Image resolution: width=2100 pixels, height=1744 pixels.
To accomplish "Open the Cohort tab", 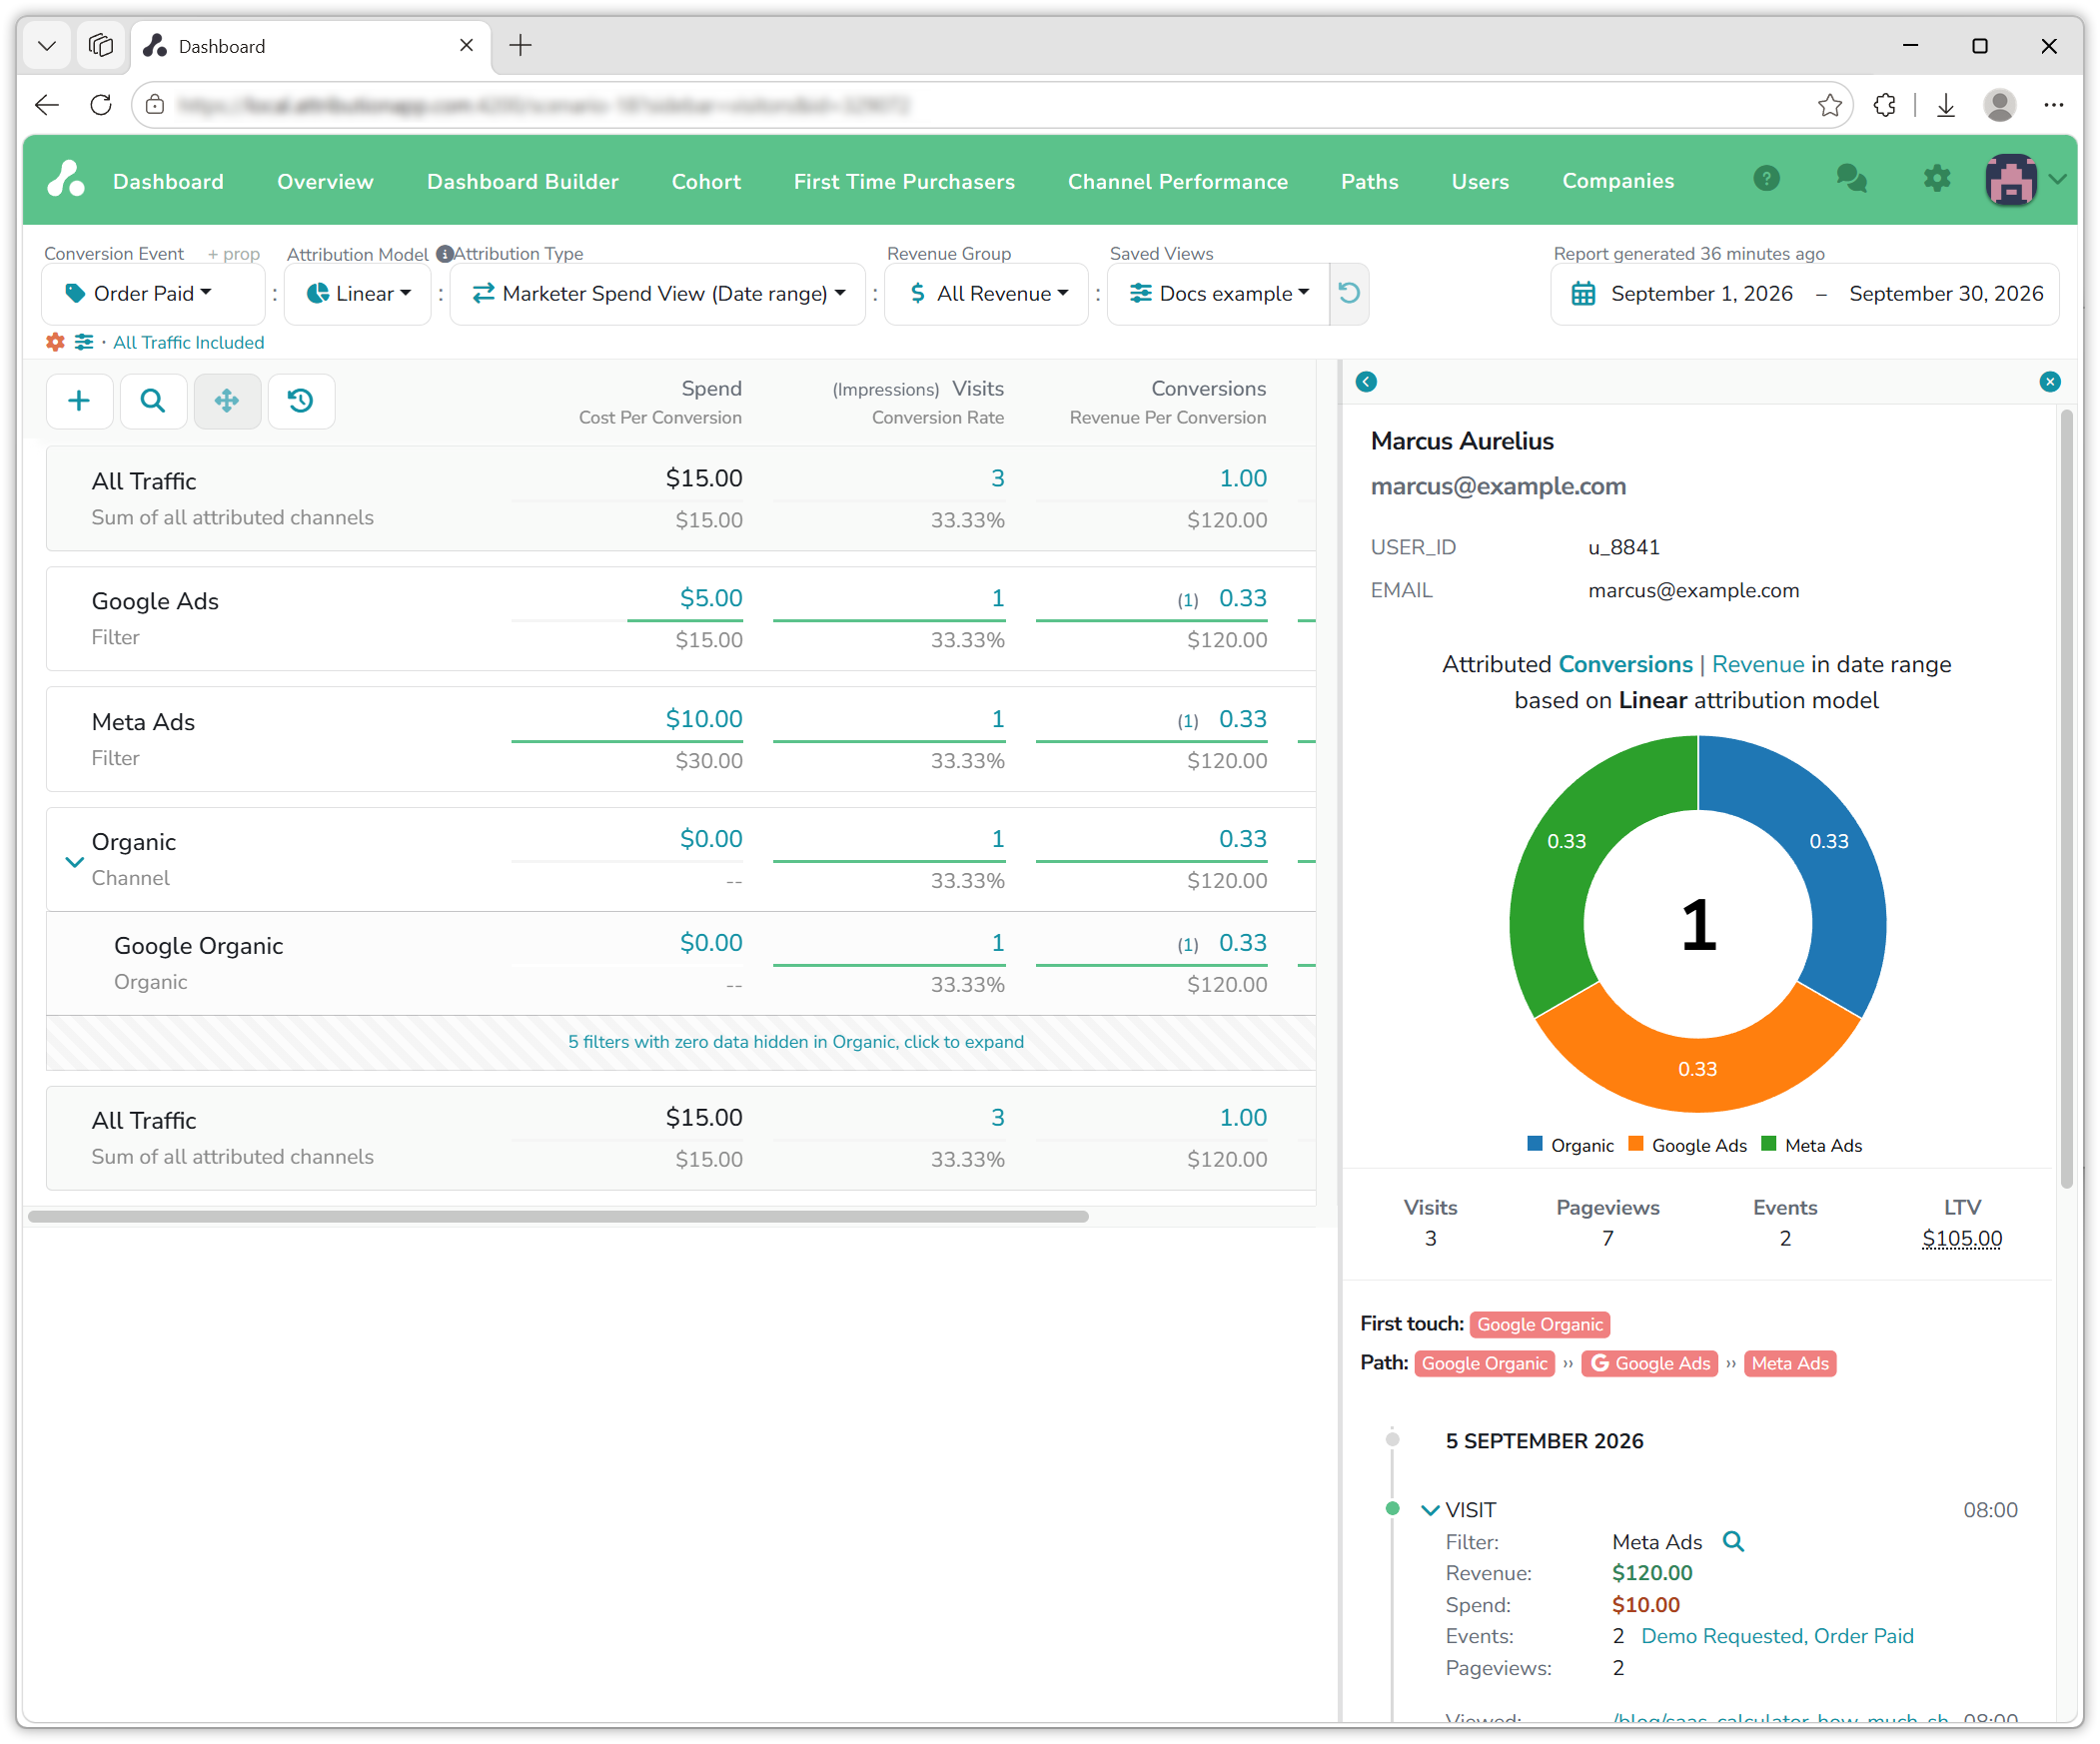I will pyautogui.click(x=706, y=181).
